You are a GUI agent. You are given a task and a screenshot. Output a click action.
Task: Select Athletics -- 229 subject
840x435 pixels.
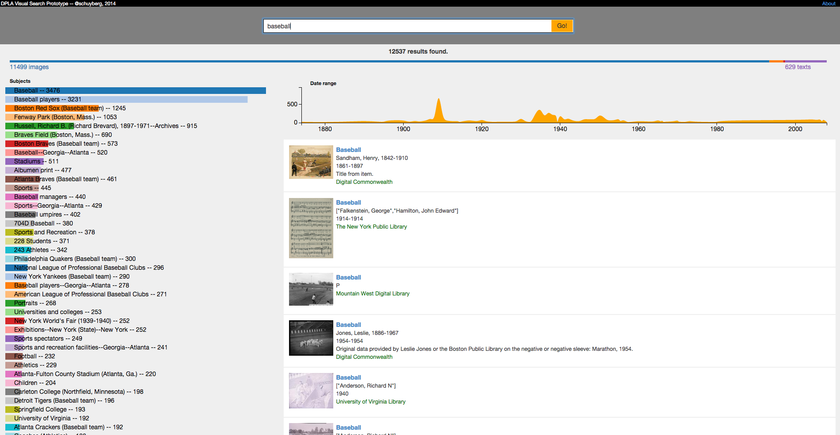(31, 365)
